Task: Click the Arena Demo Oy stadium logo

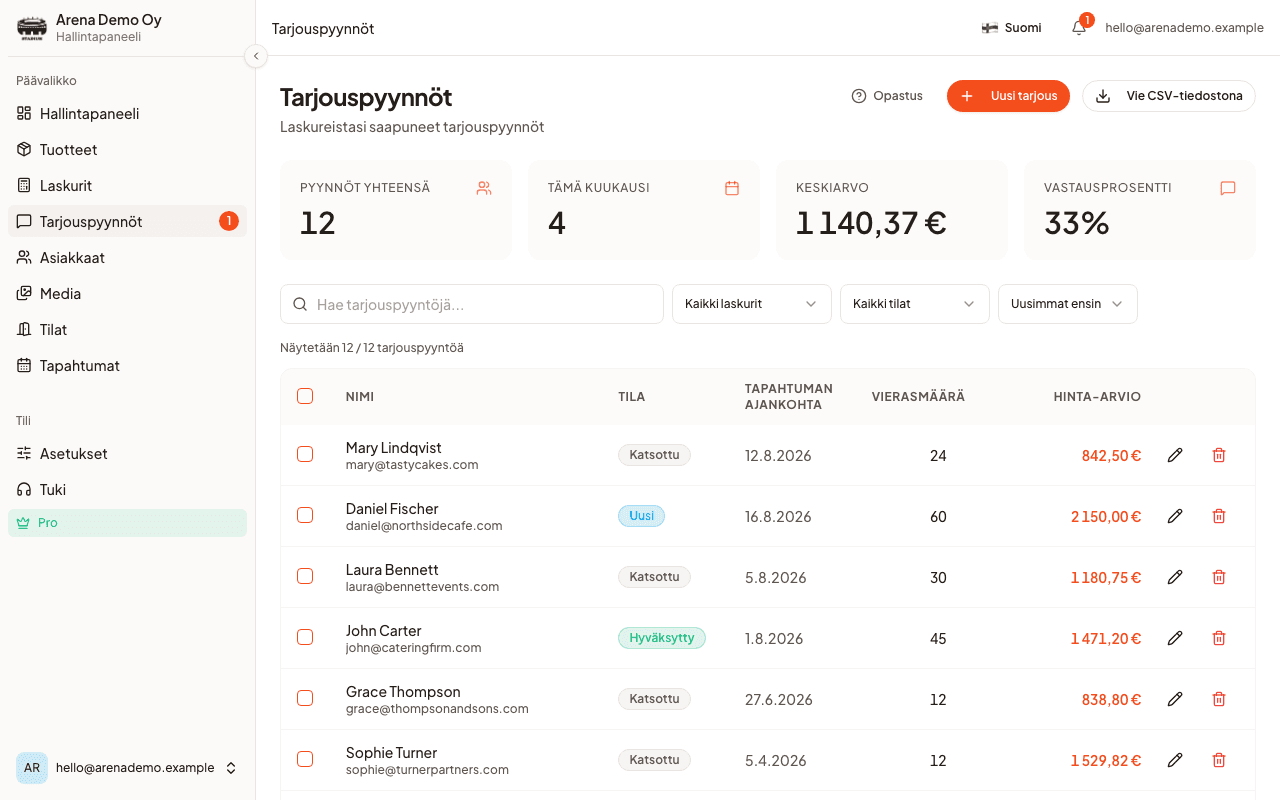Action: point(32,28)
